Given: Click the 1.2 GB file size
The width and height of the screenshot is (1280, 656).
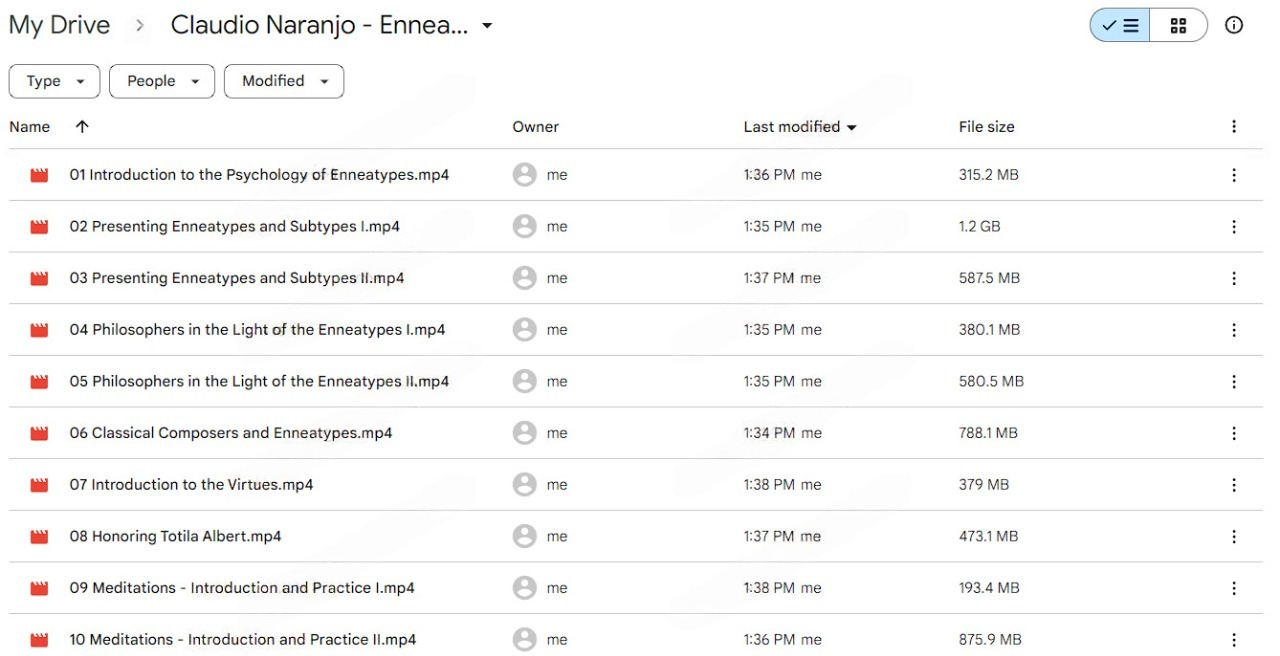Looking at the screenshot, I should click(x=980, y=227).
